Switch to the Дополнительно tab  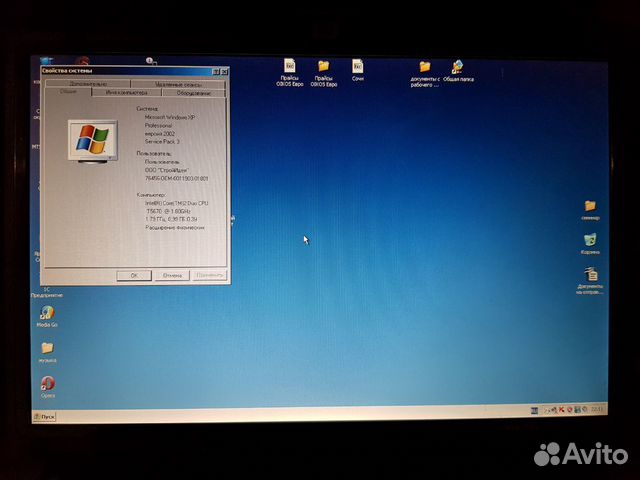(x=88, y=84)
